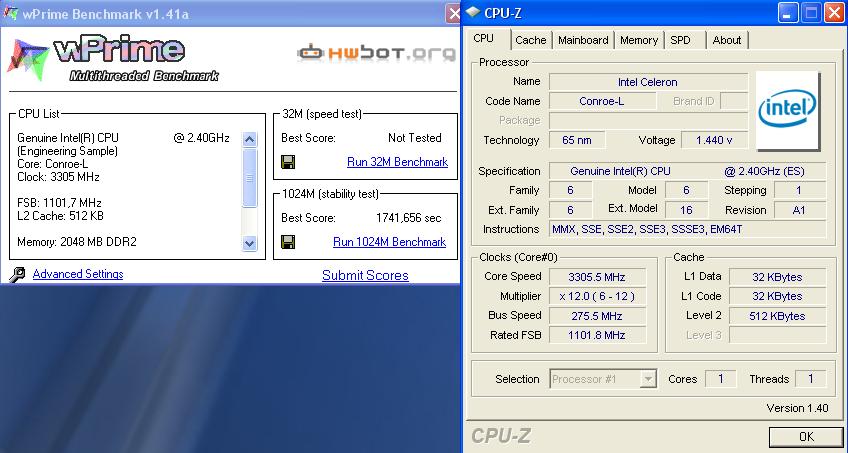Click the Core Speed value 3305.5 MHz
Screen dimensions: 848x453
click(597, 277)
